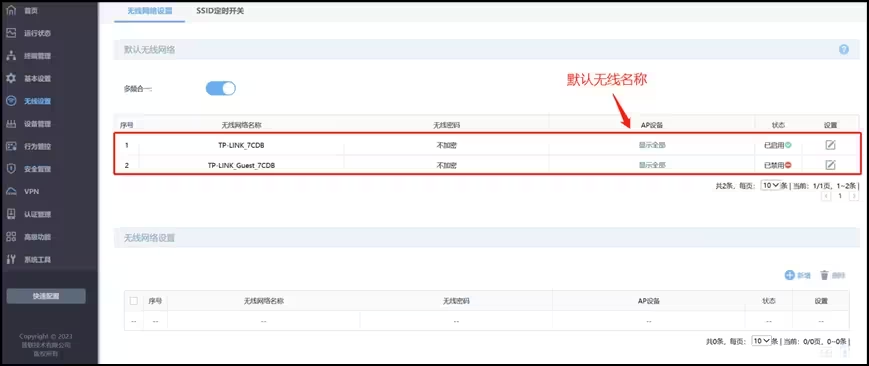
Task: Open the network topology item below 运行状态
Action: click(x=37, y=55)
